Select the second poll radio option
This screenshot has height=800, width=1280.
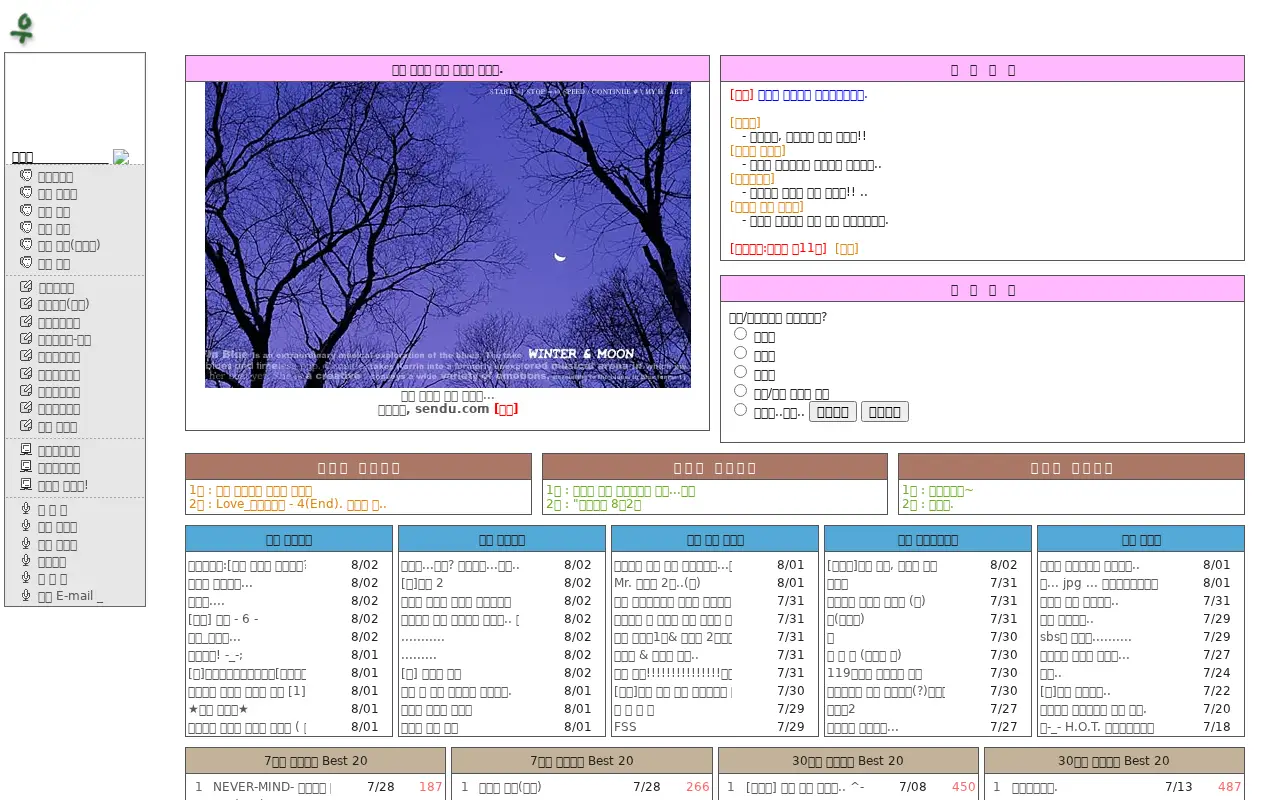[x=740, y=352]
